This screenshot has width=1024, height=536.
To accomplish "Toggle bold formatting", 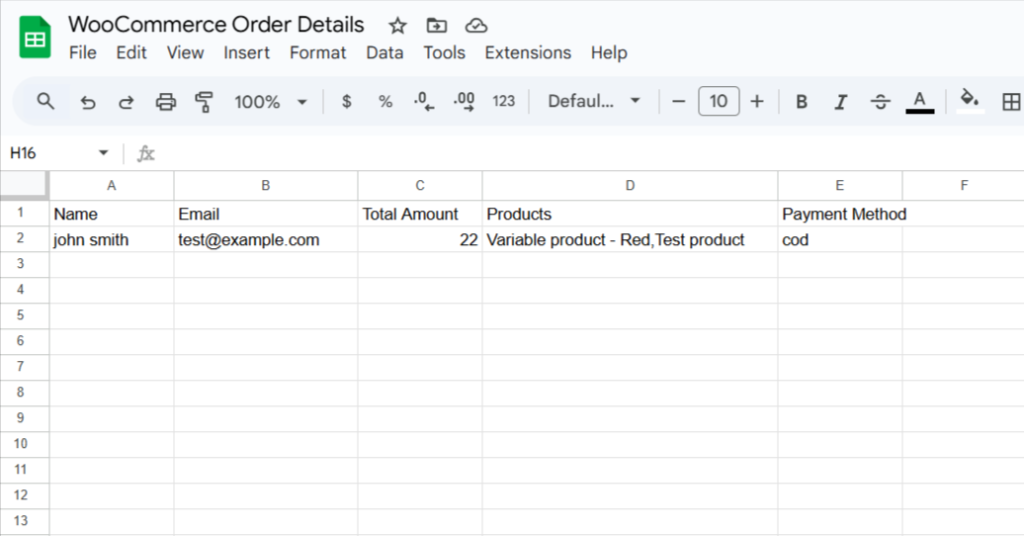I will pos(801,101).
